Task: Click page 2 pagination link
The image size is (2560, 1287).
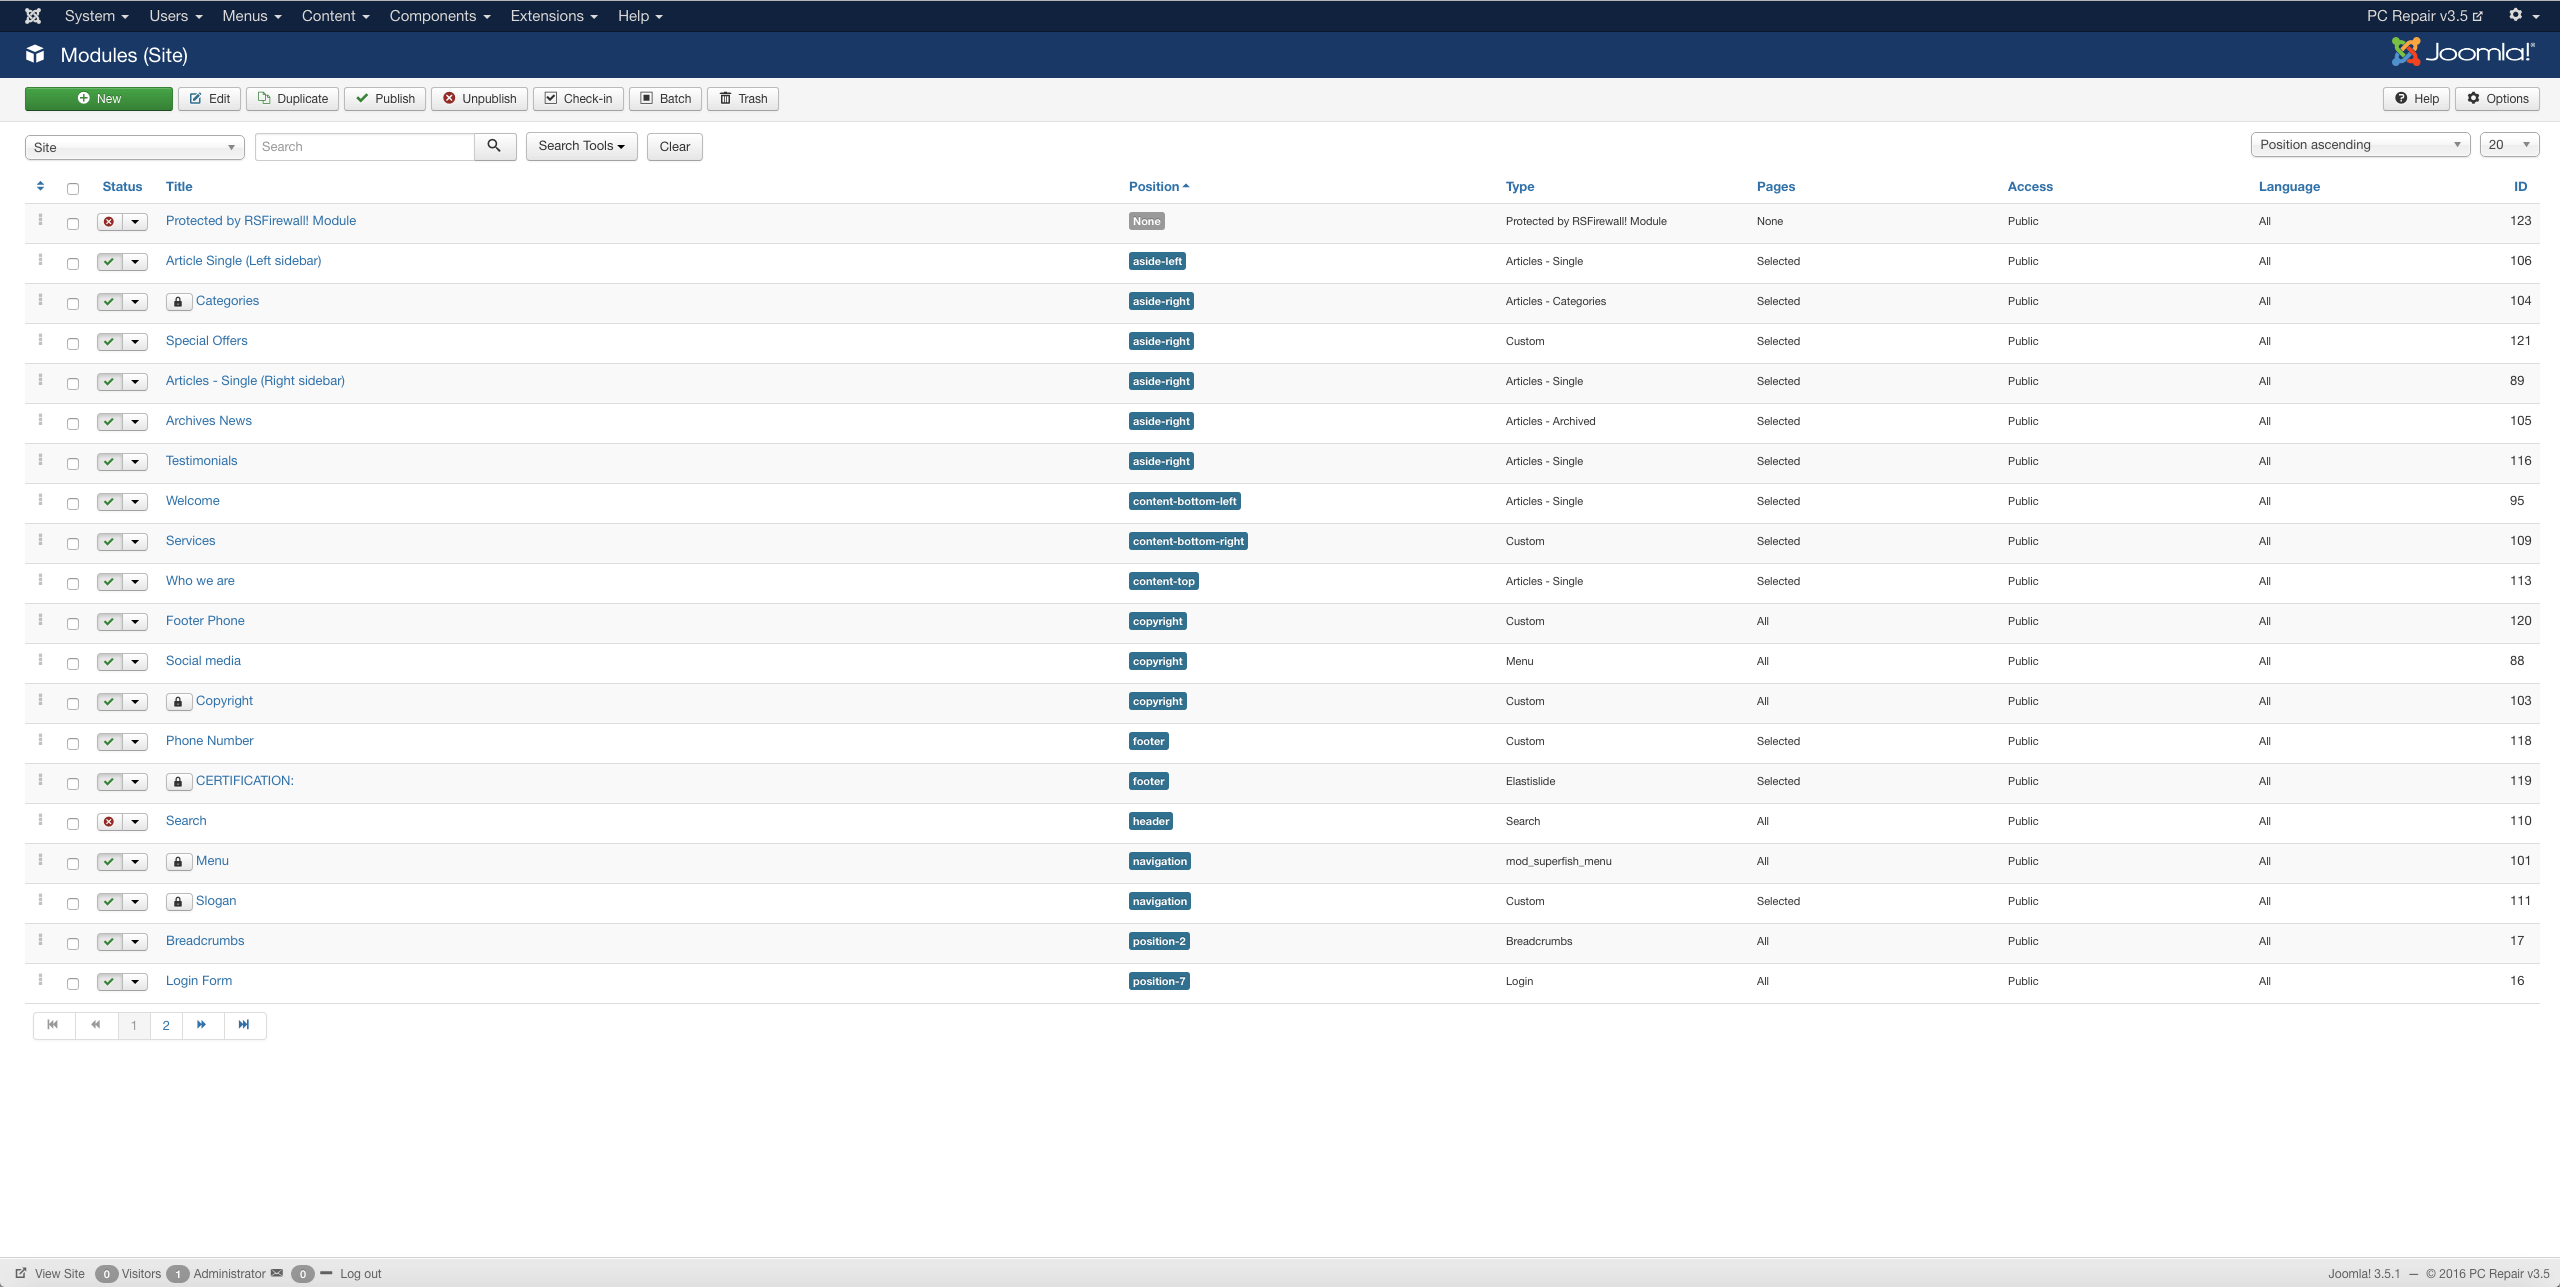Action: click(166, 1024)
